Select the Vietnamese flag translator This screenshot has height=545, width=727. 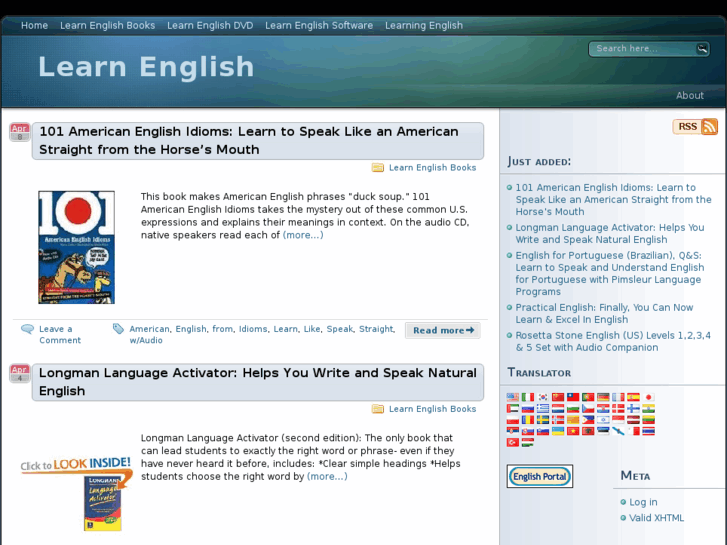(x=573, y=431)
